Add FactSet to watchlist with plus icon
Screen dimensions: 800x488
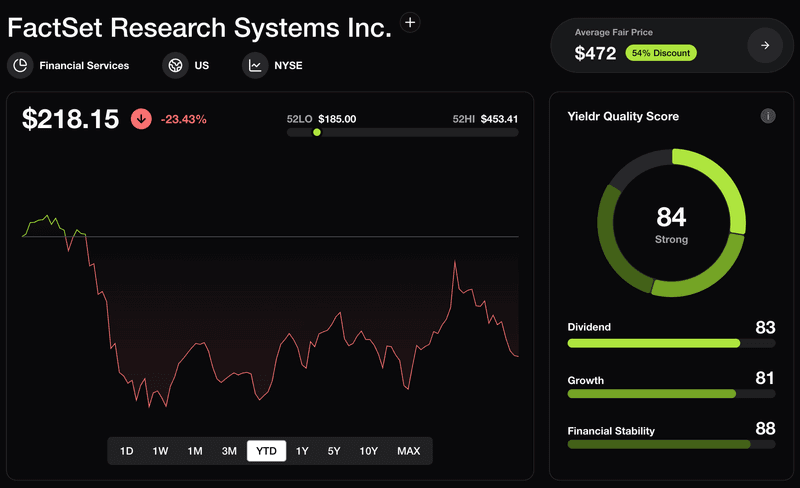click(x=410, y=22)
